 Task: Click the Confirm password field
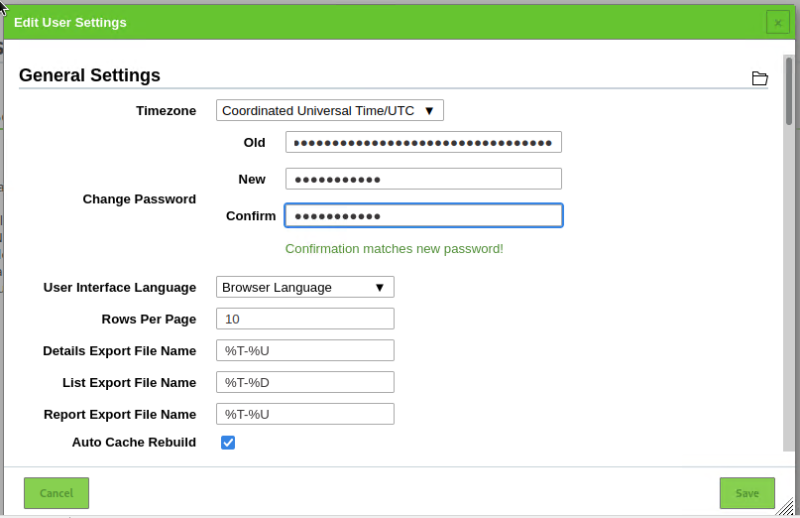pyautogui.click(x=423, y=216)
